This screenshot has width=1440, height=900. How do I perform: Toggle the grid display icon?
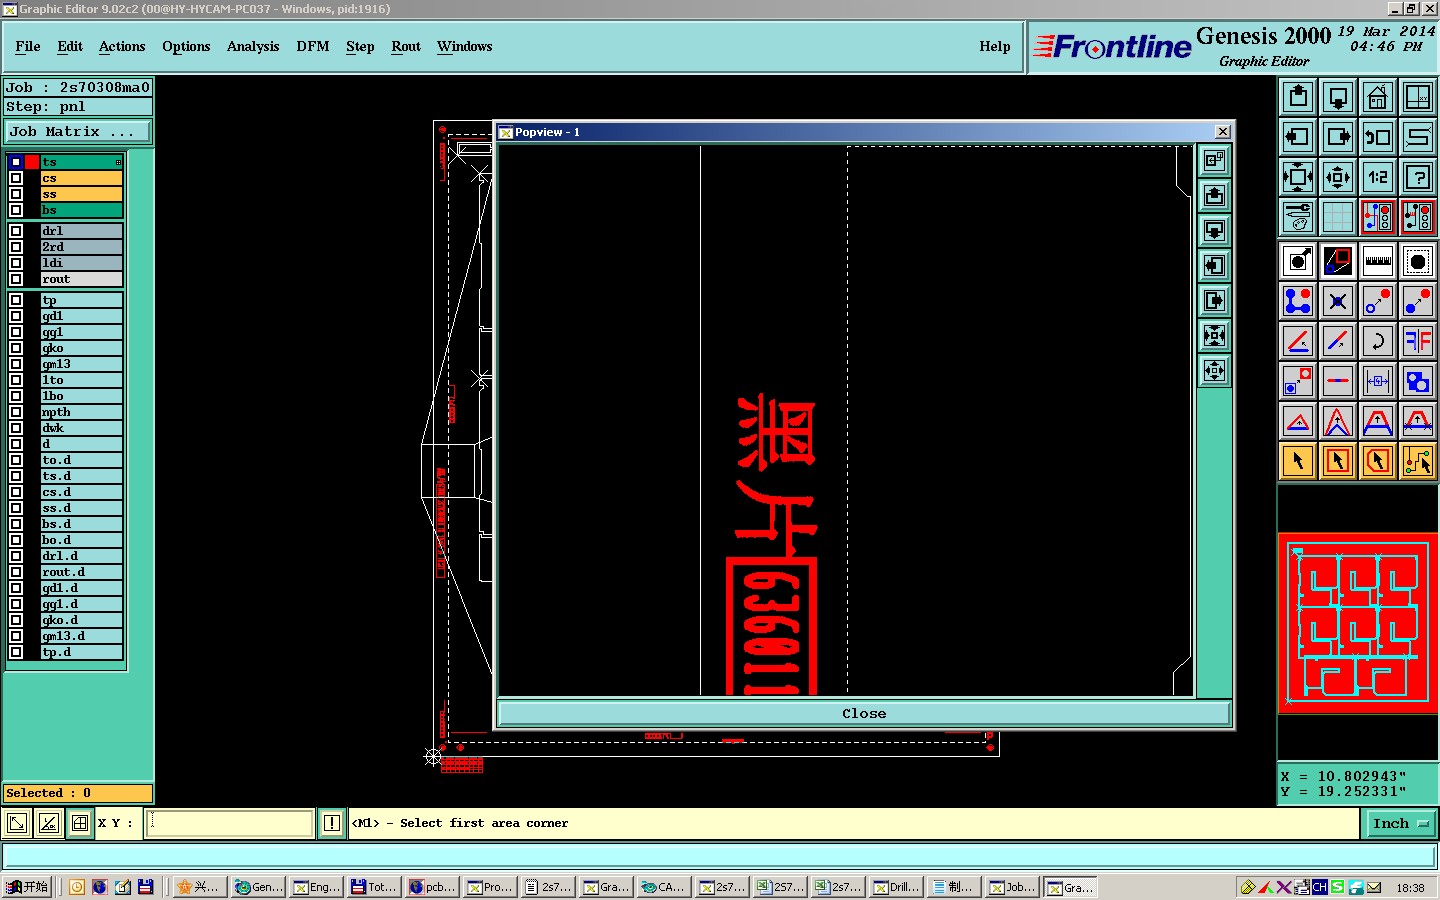(1338, 216)
